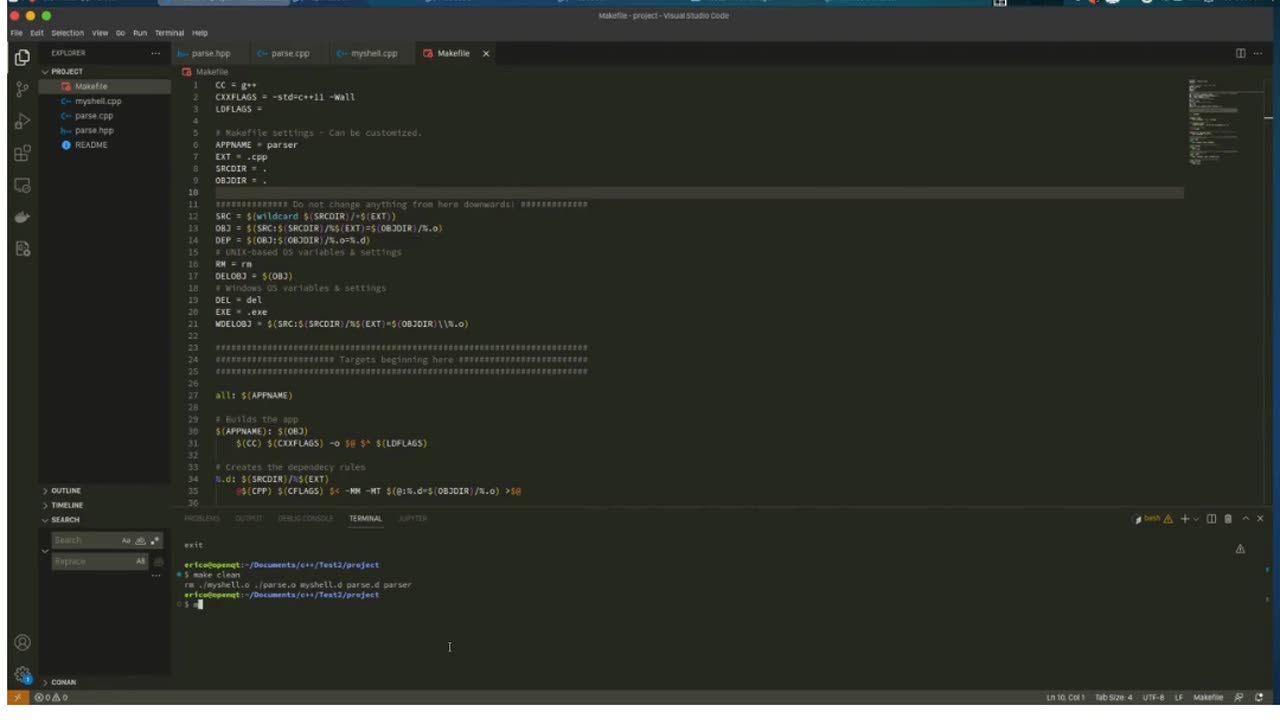The height and width of the screenshot is (720, 1280).
Task: Collapse the replace toggle chevron
Action: (45, 551)
